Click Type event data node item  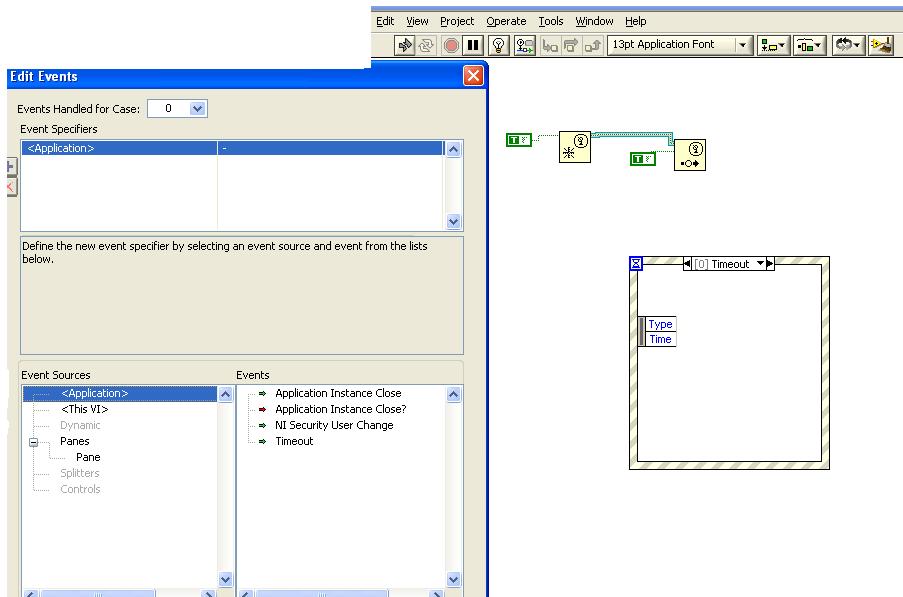point(661,324)
